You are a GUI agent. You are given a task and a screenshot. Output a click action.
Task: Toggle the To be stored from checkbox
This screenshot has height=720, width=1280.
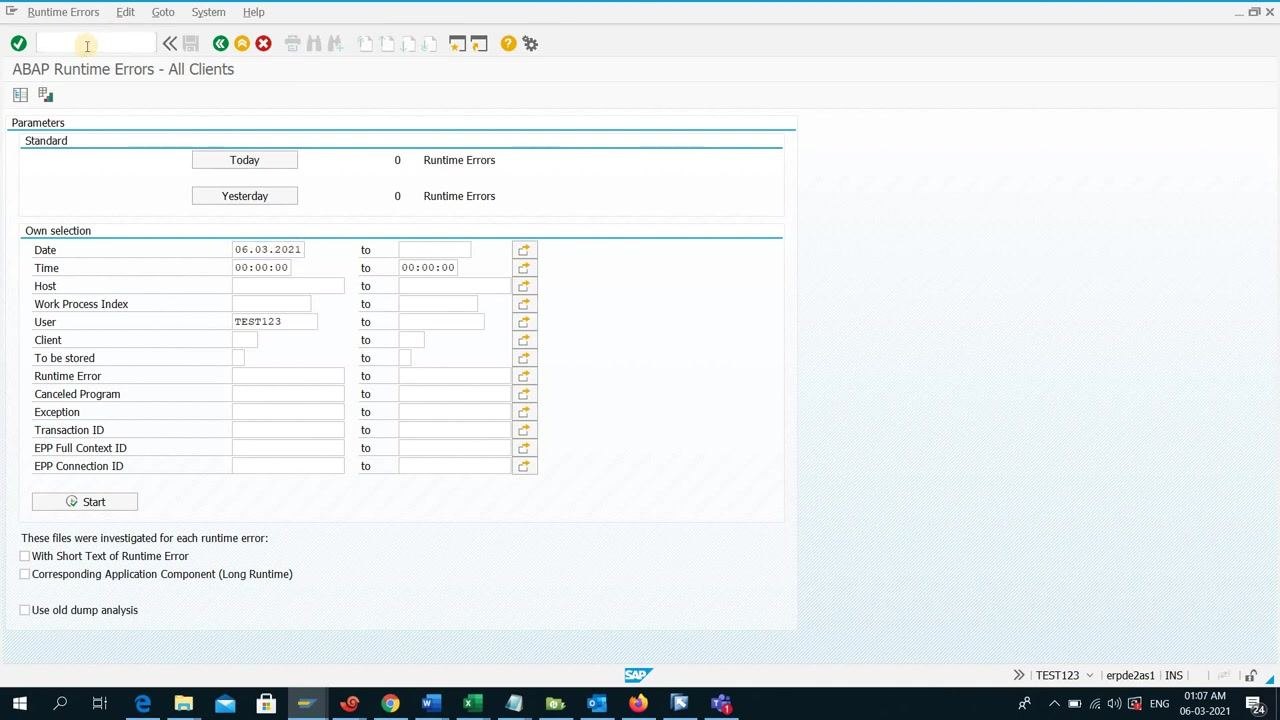point(238,358)
